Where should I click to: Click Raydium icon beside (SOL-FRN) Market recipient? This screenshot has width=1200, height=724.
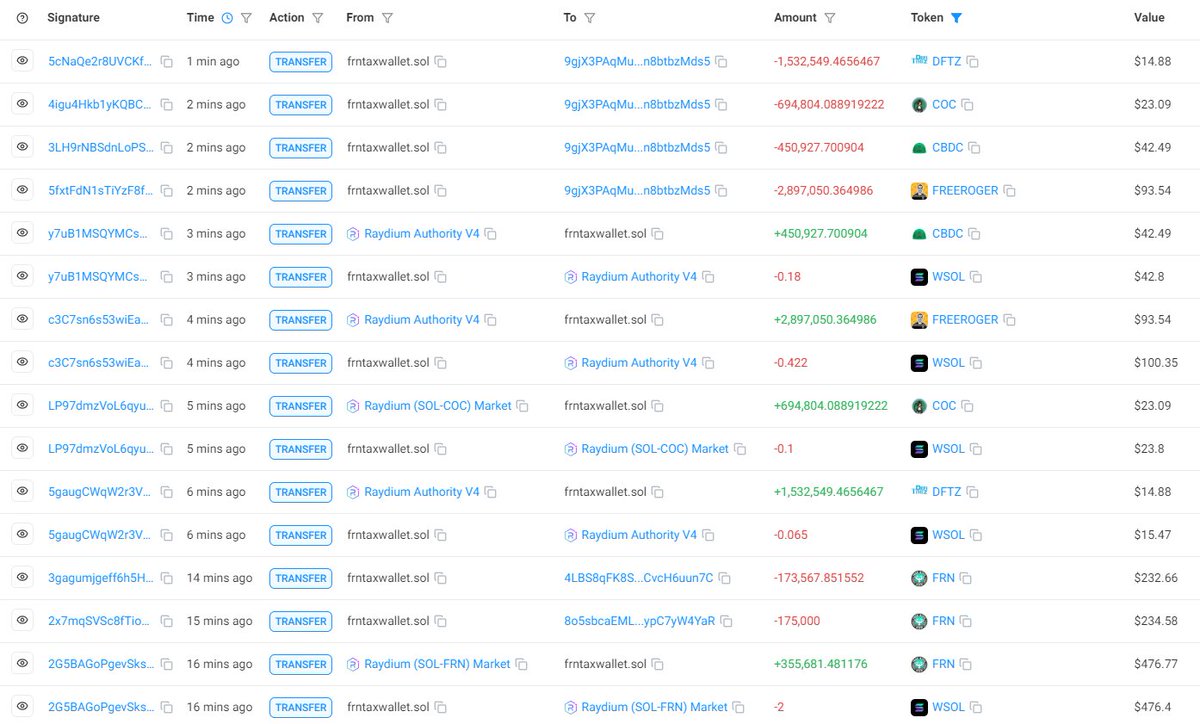(x=570, y=707)
